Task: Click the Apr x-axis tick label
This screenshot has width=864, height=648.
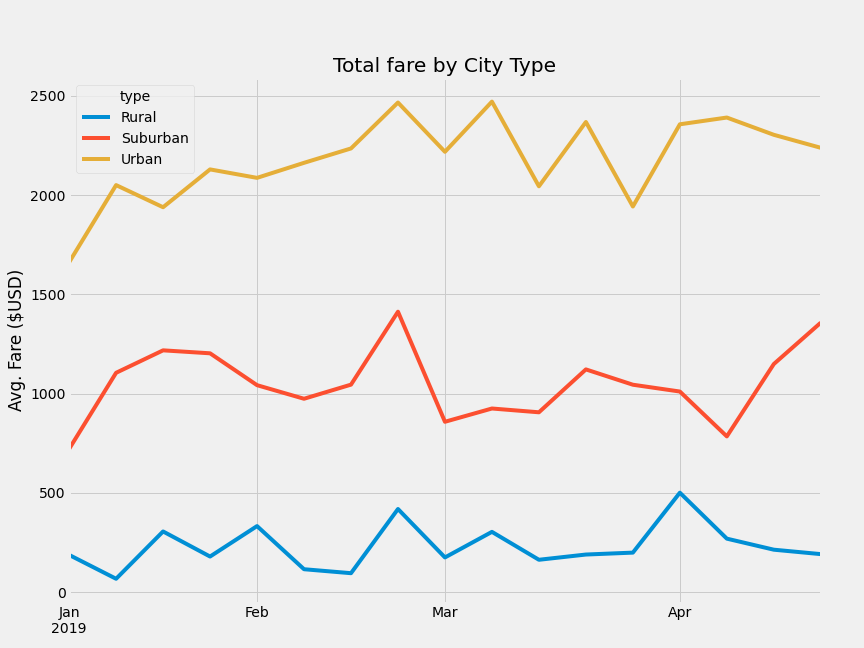Action: pos(679,612)
